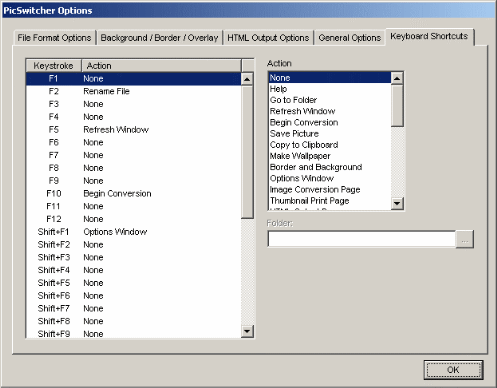Choose Border and Background in the Action list
Viewport: 497px width, 388px height.
pos(330,167)
